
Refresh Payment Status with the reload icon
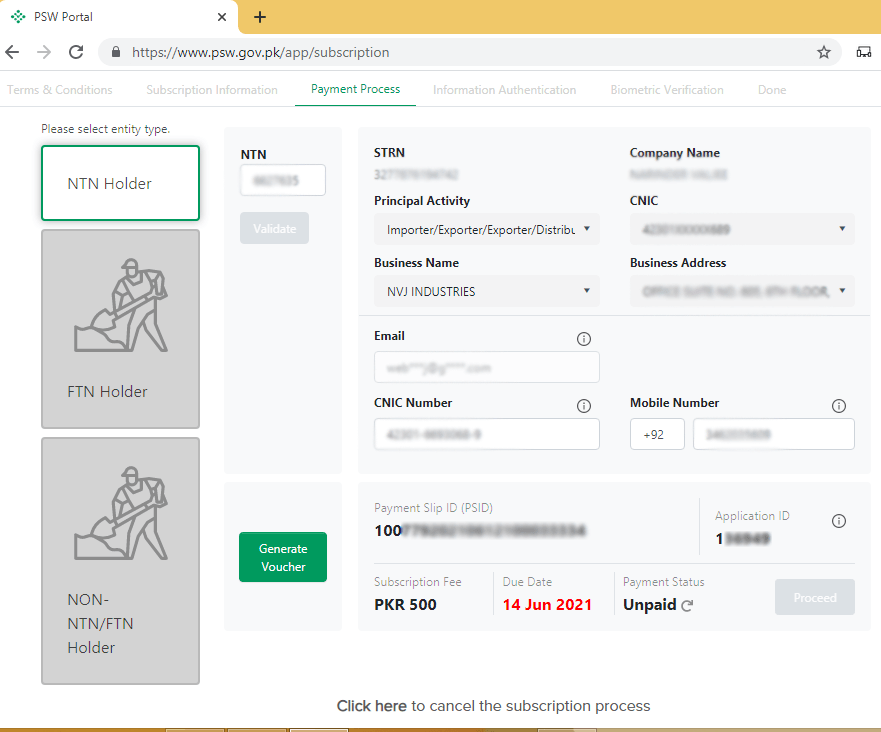click(687, 606)
